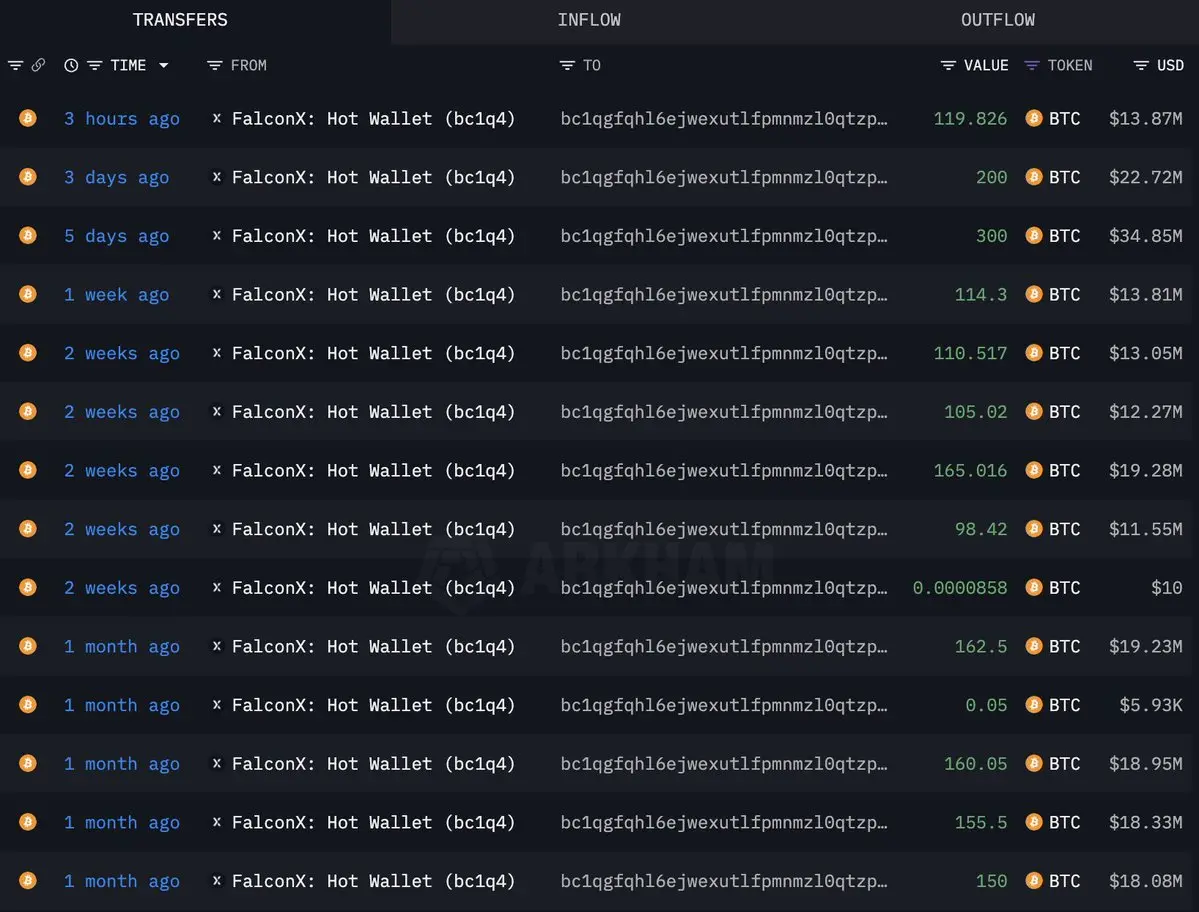Click BTC token icon in 200 BTC row
Screen dimensions: 1199x912
(1034, 177)
